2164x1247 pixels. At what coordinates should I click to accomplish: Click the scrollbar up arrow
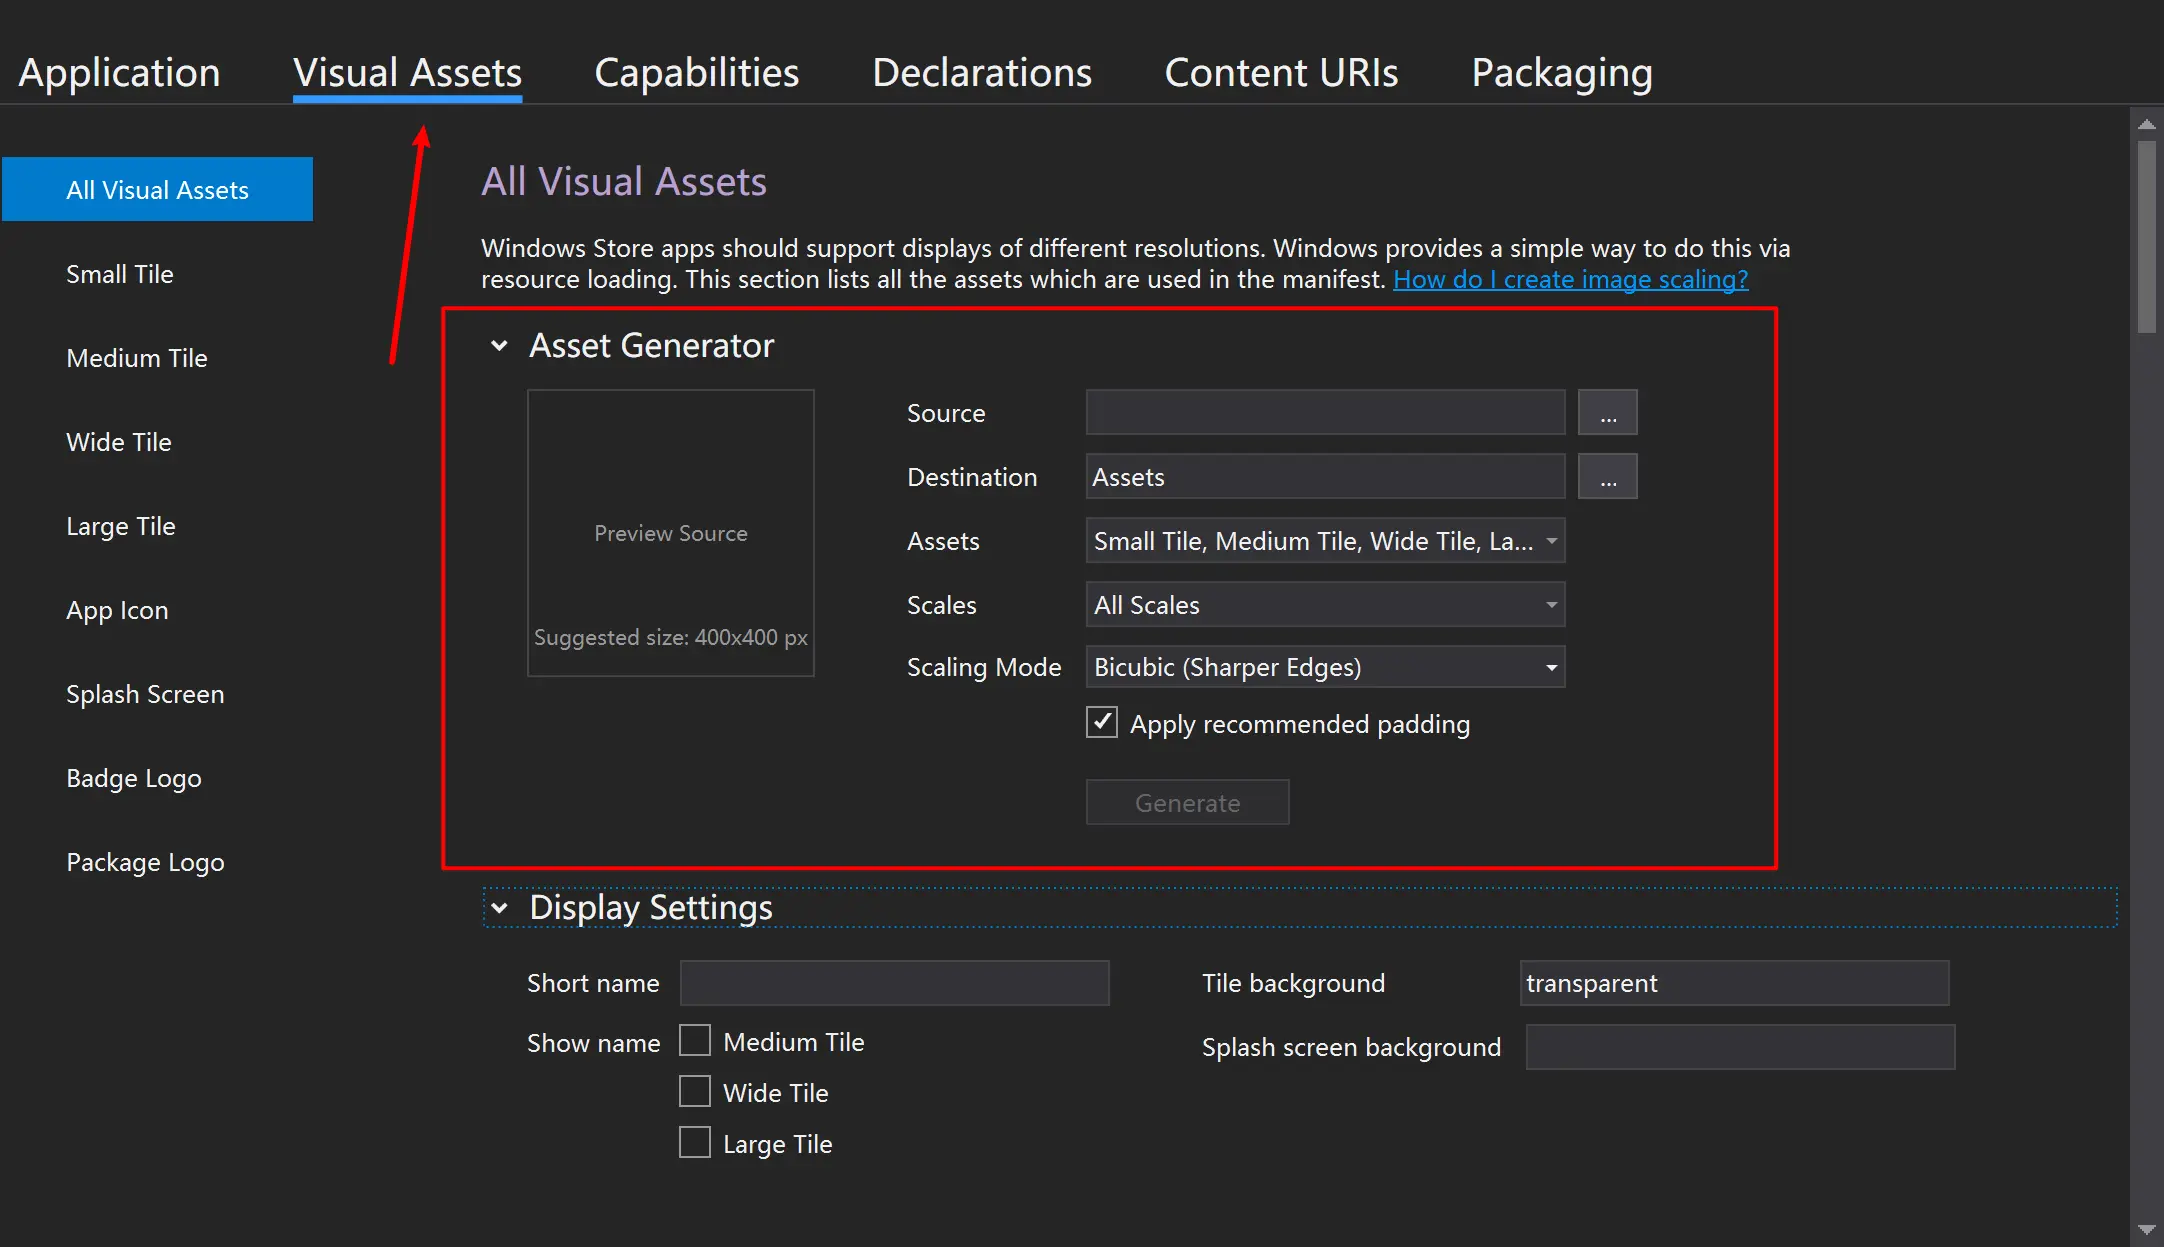click(2146, 125)
